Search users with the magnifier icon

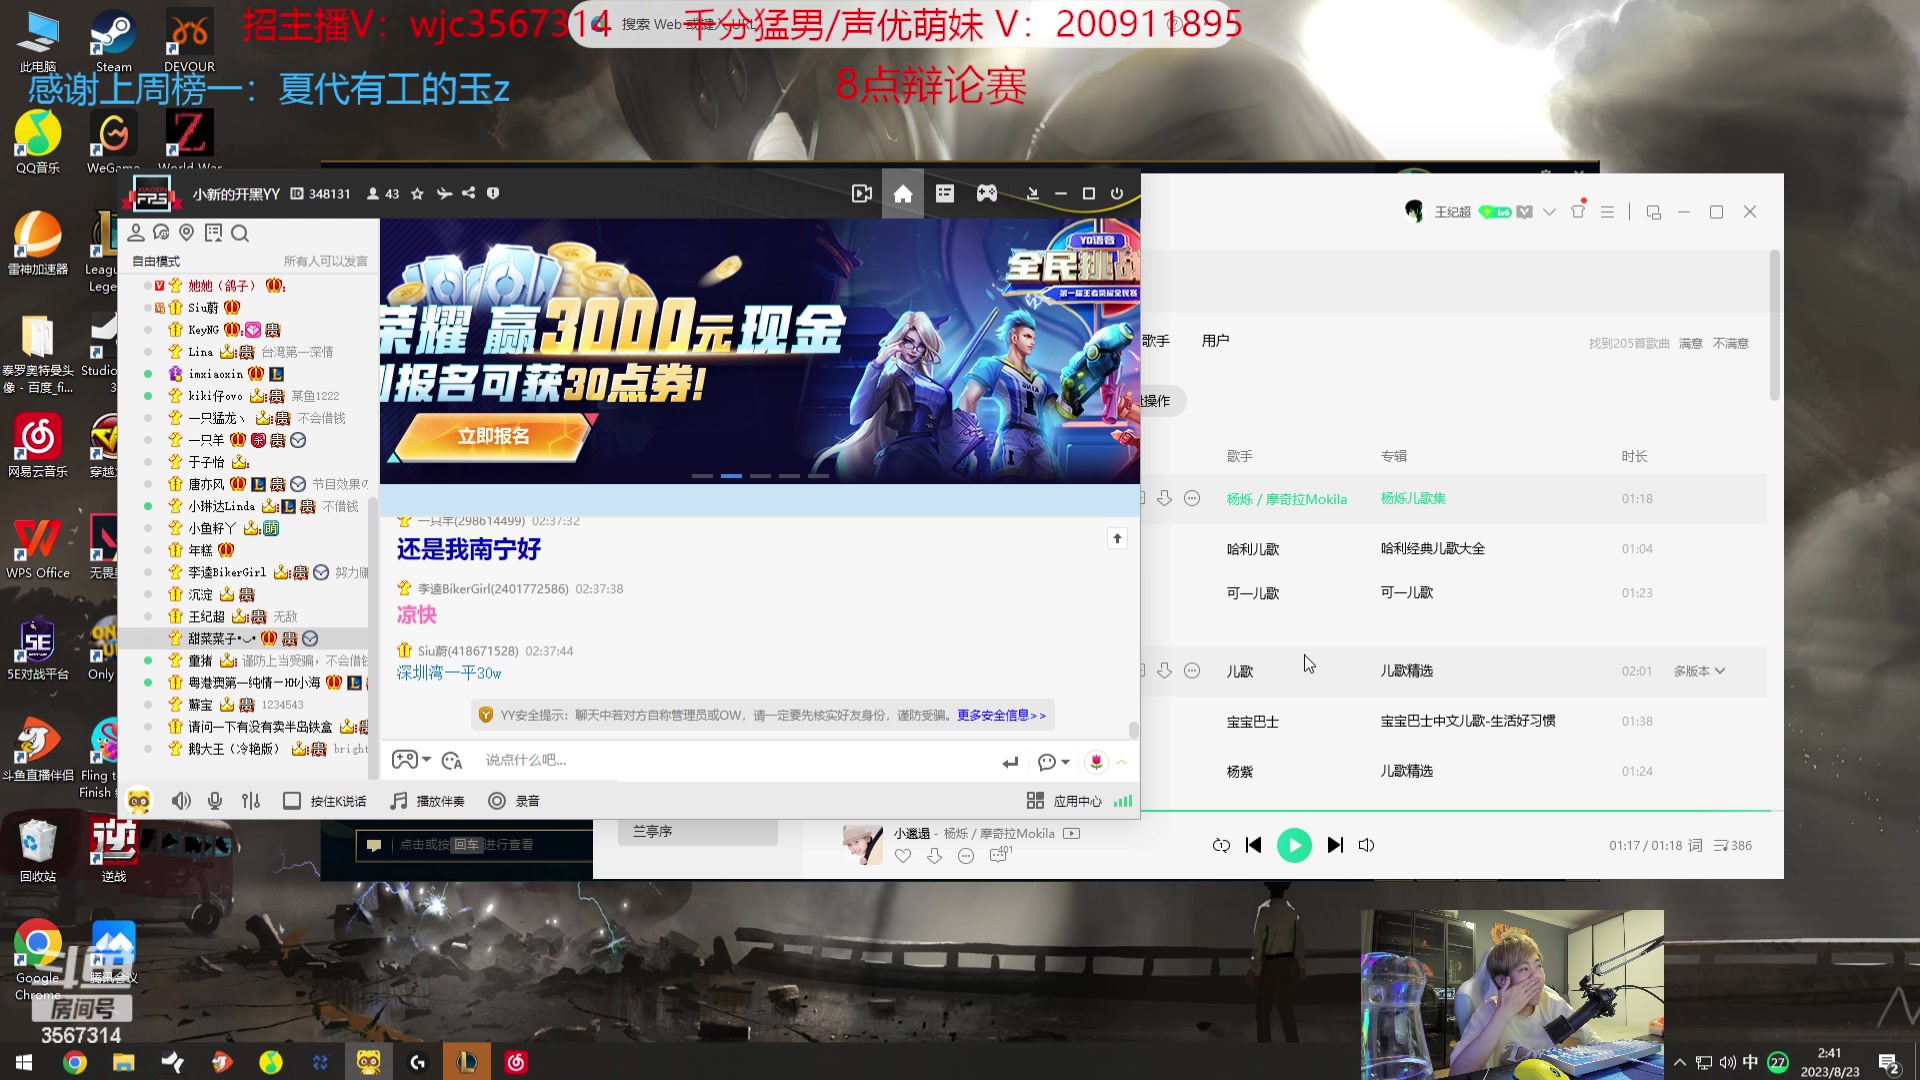pos(240,234)
